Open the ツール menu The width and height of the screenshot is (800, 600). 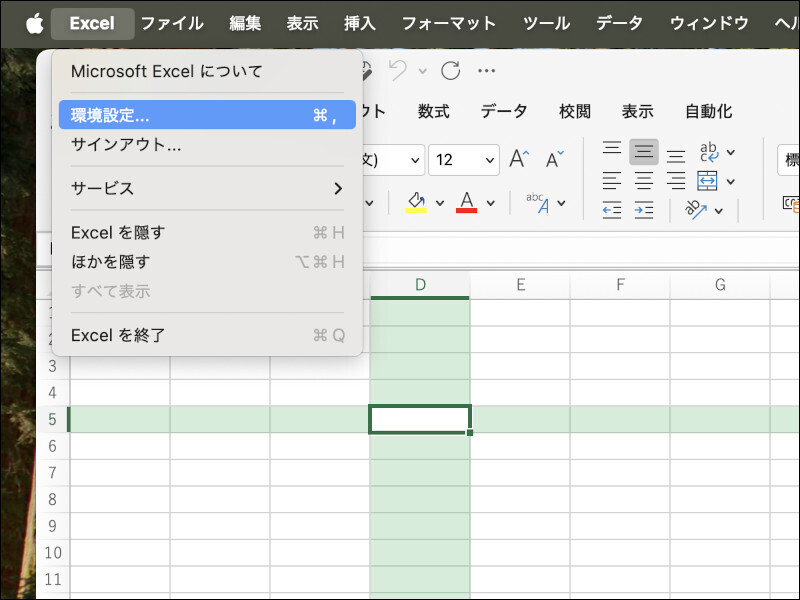[546, 23]
